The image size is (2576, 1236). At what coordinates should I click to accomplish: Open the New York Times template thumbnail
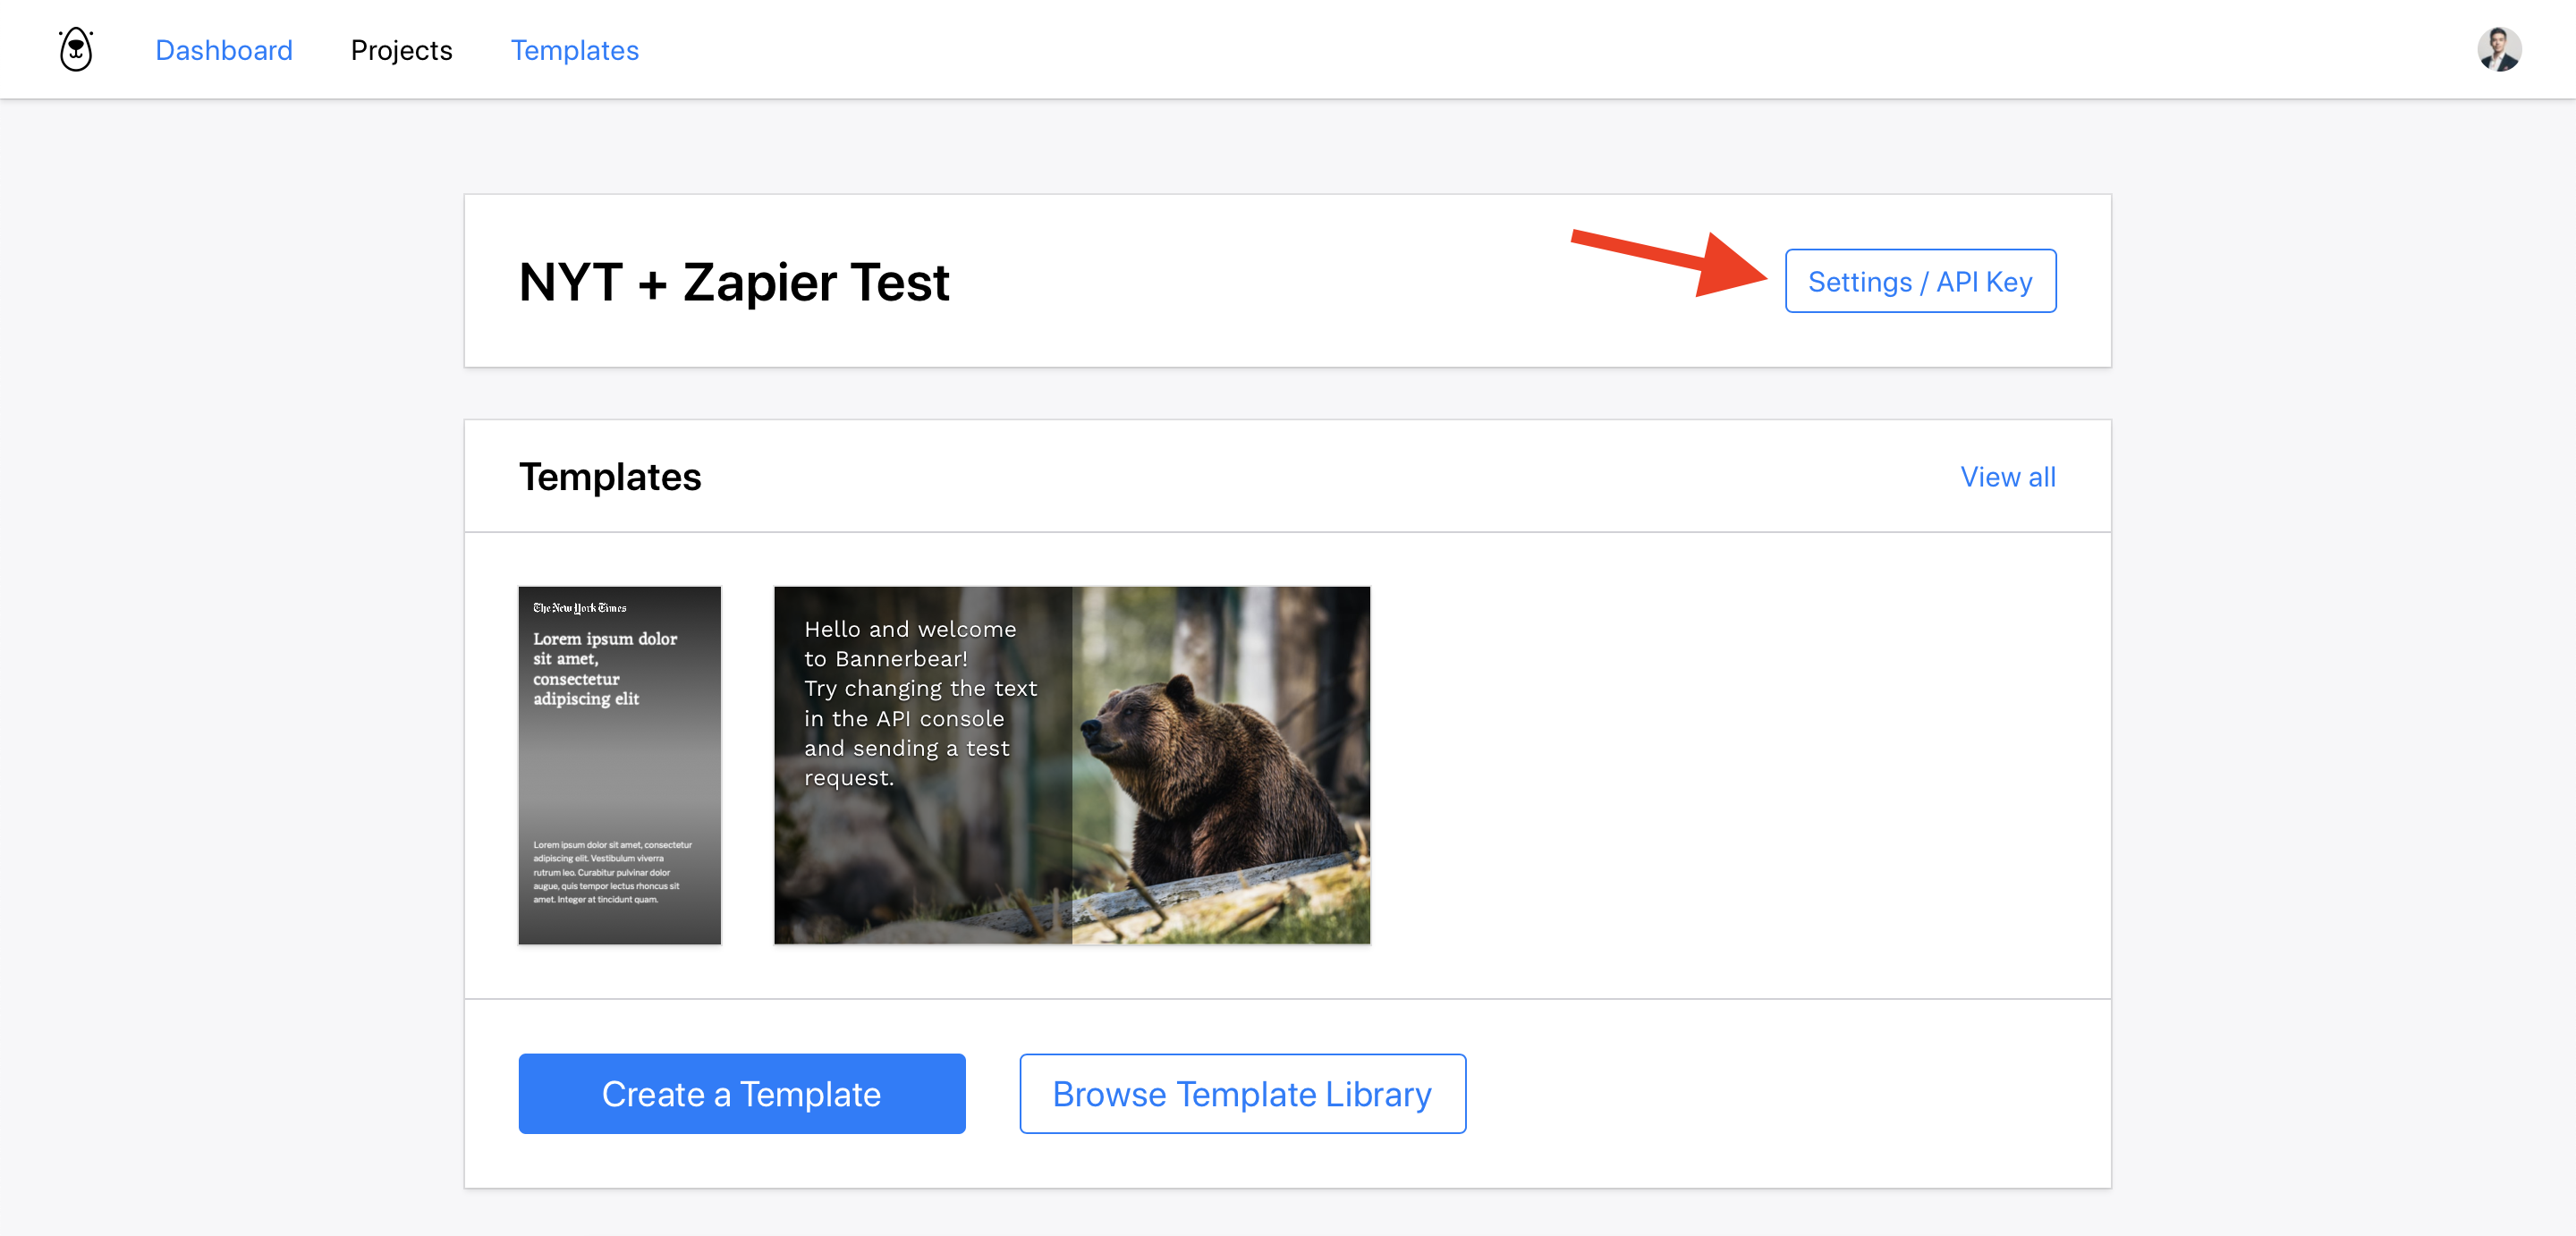(619, 765)
